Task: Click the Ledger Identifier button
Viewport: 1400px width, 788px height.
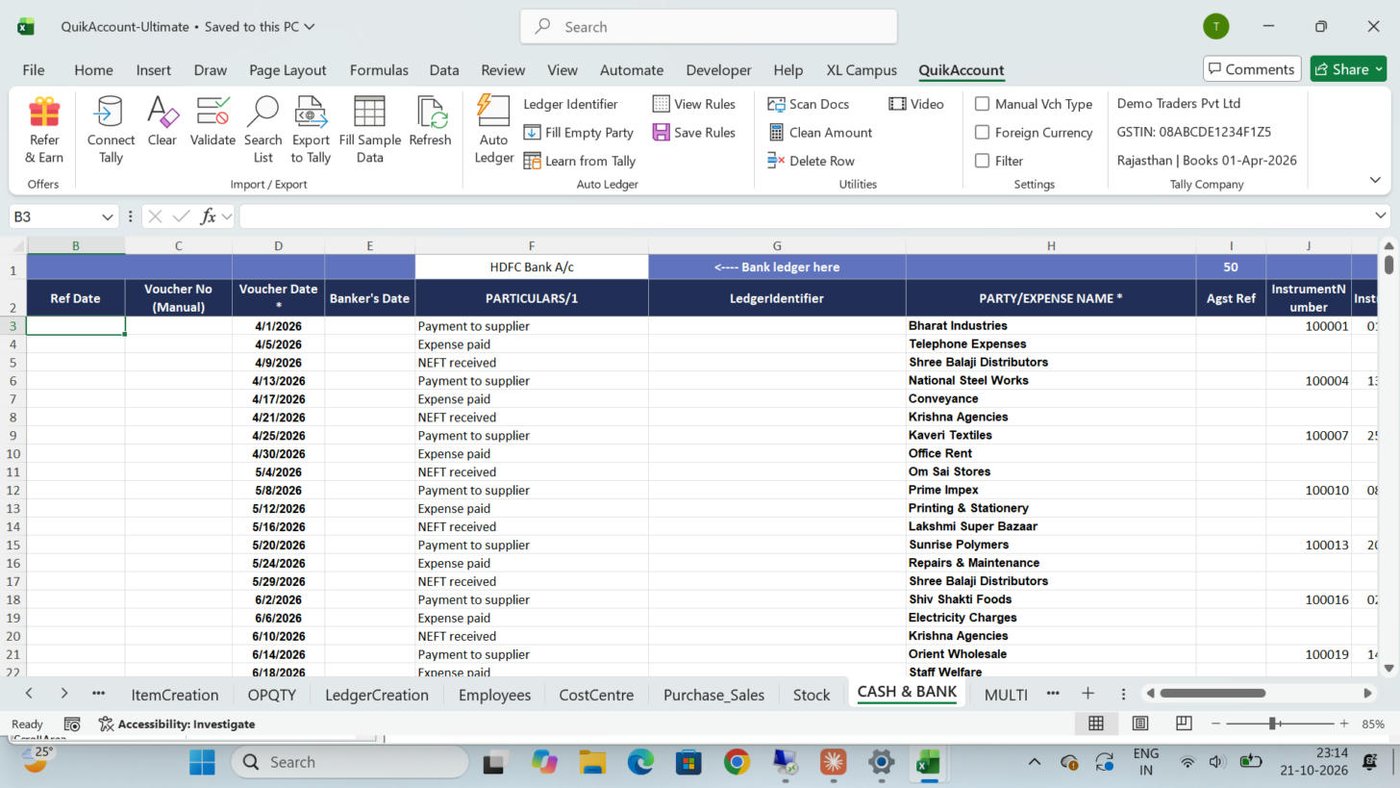Action: pyautogui.click(x=571, y=104)
